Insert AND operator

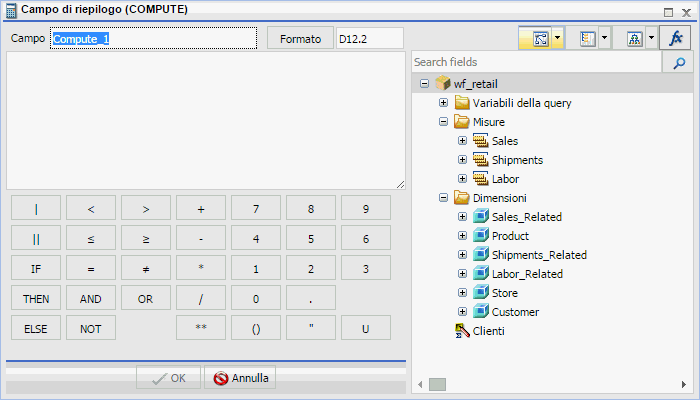pos(91,298)
